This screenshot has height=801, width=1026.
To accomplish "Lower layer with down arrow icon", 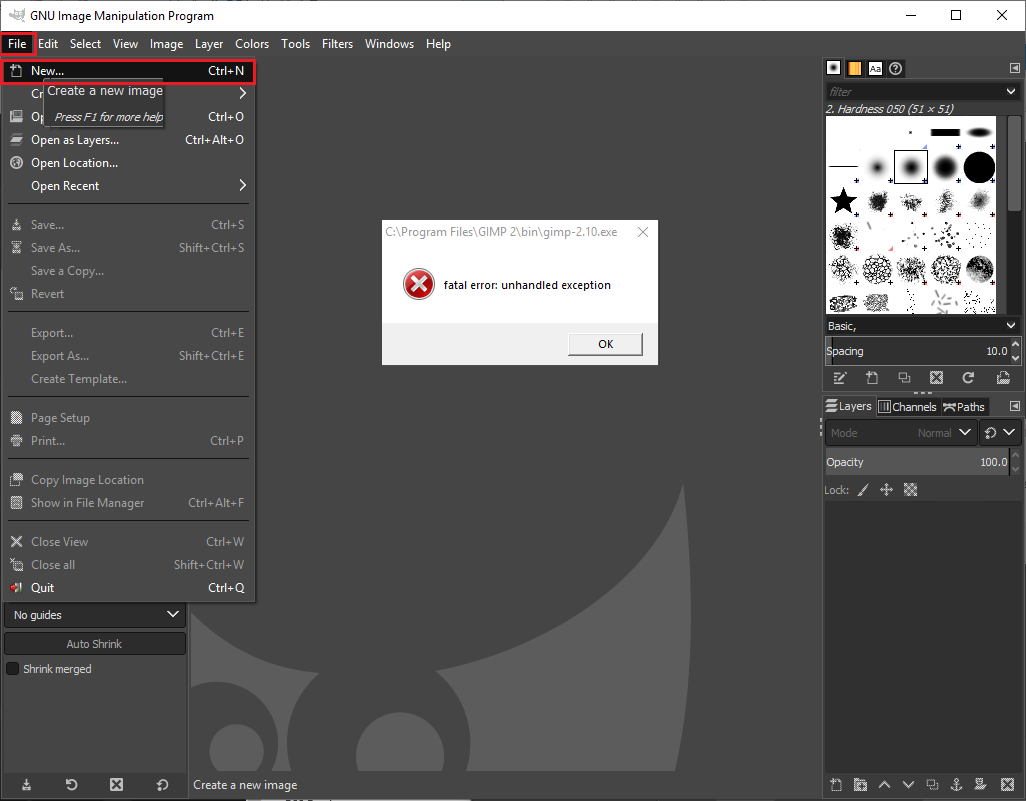I will [908, 785].
